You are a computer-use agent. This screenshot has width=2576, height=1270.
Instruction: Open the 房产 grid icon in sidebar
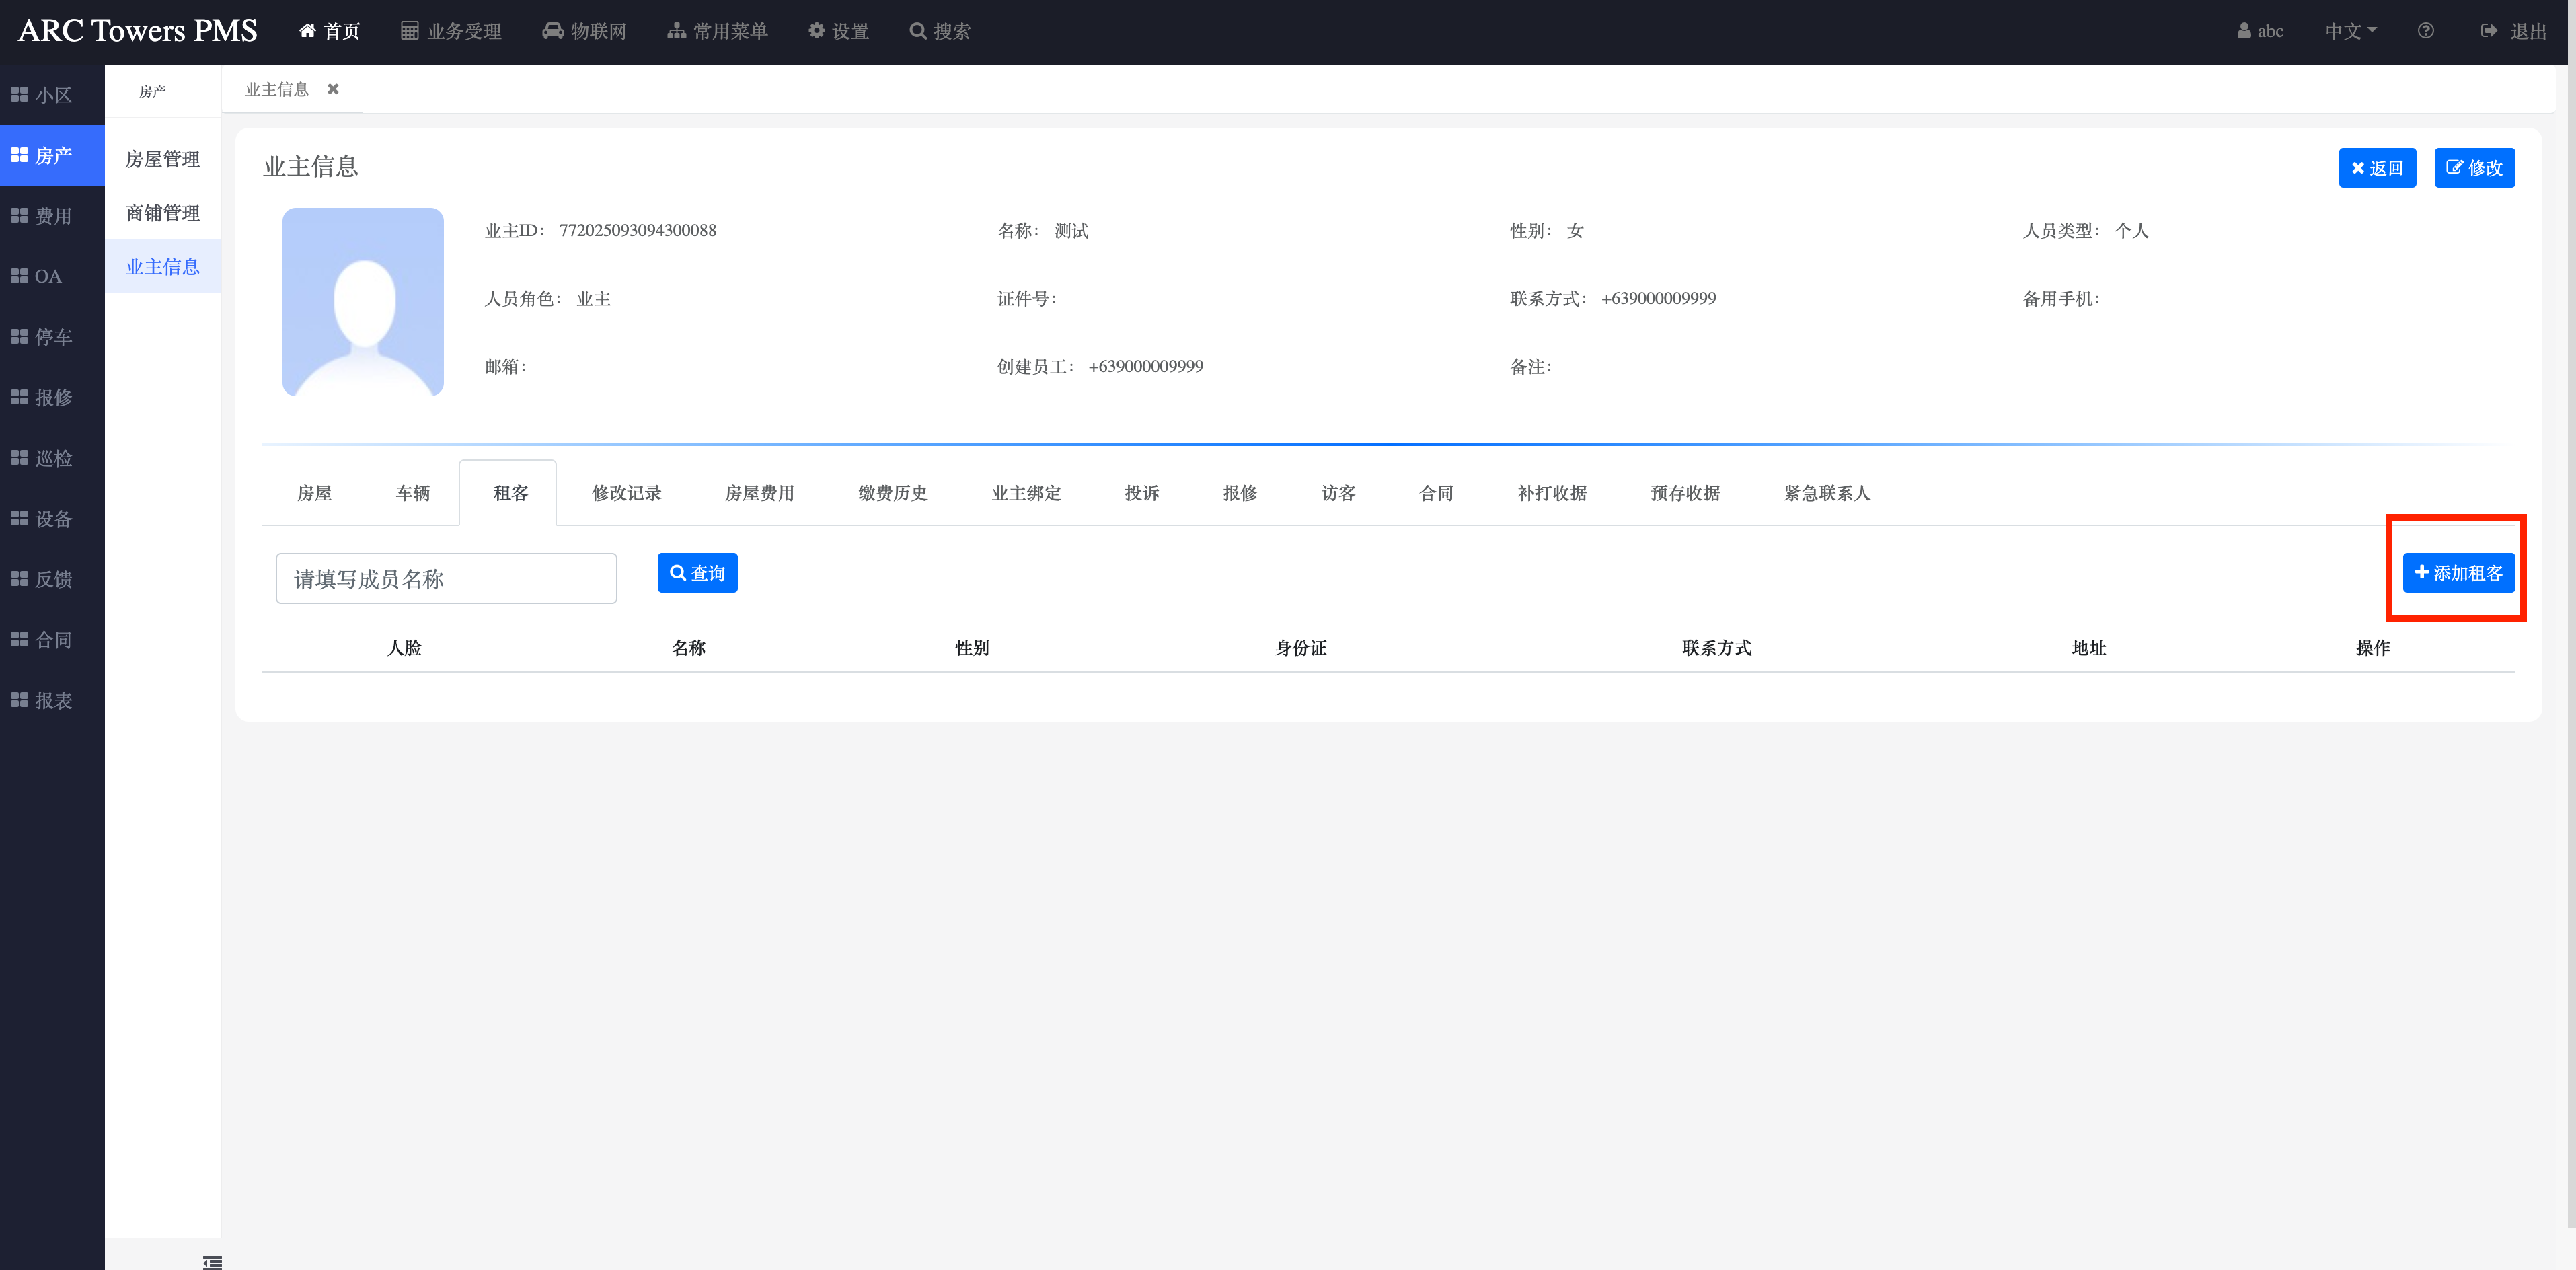19,155
